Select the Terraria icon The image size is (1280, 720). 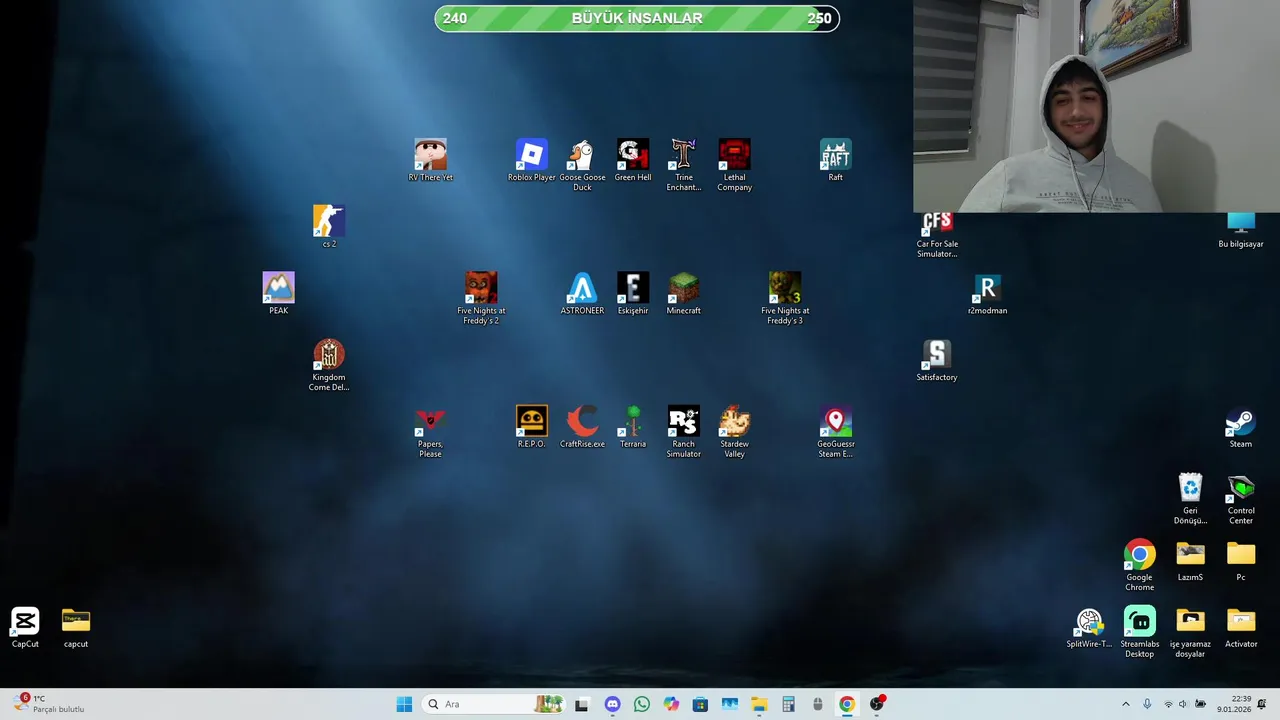pos(633,427)
